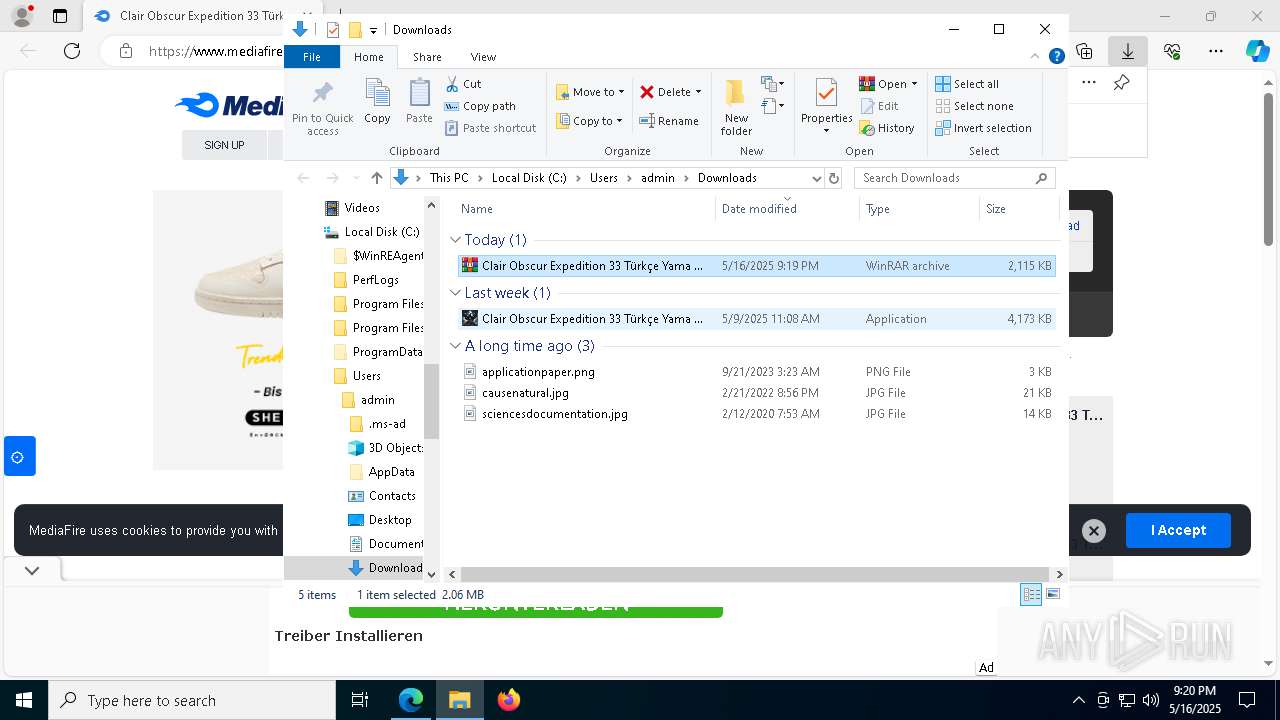Switch to the Home ribbon tab
1280x720 pixels.
click(368, 57)
